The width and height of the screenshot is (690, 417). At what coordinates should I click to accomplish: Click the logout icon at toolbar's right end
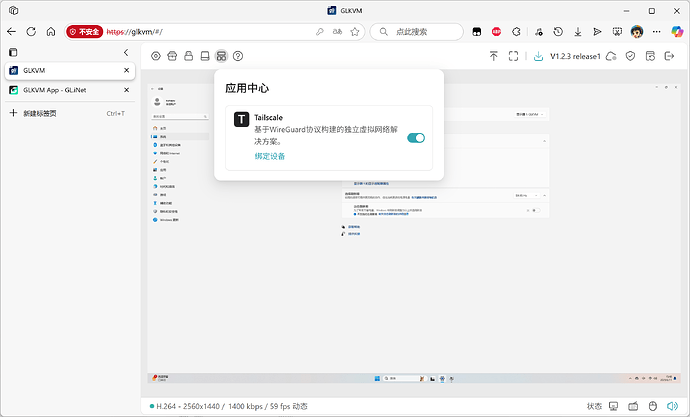[x=670, y=56]
